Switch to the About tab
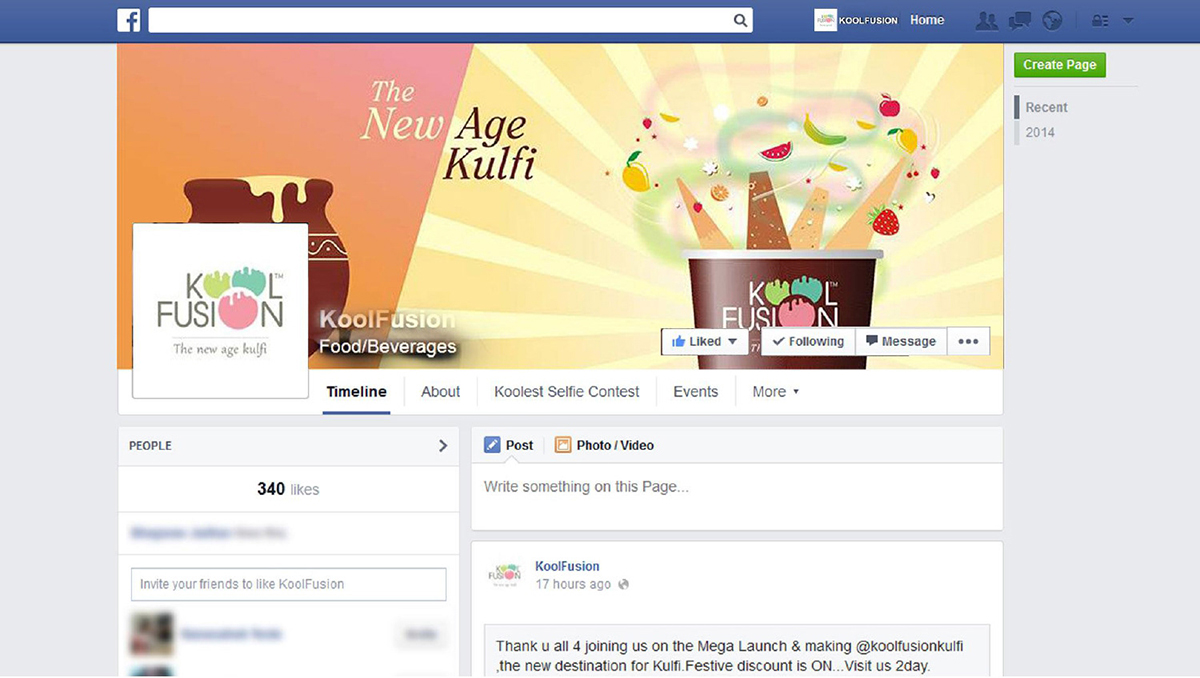 click(x=440, y=392)
